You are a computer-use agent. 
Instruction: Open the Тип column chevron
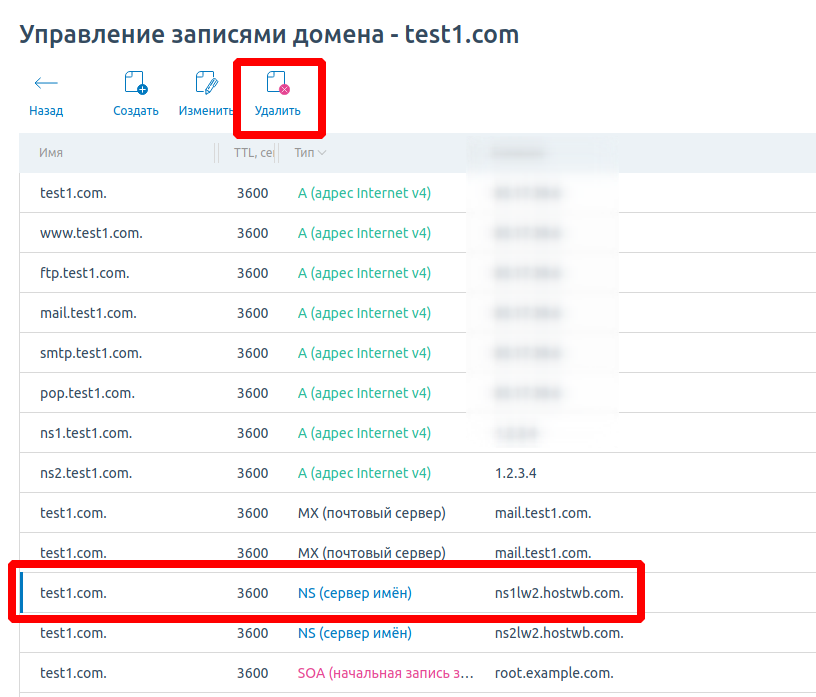click(322, 153)
